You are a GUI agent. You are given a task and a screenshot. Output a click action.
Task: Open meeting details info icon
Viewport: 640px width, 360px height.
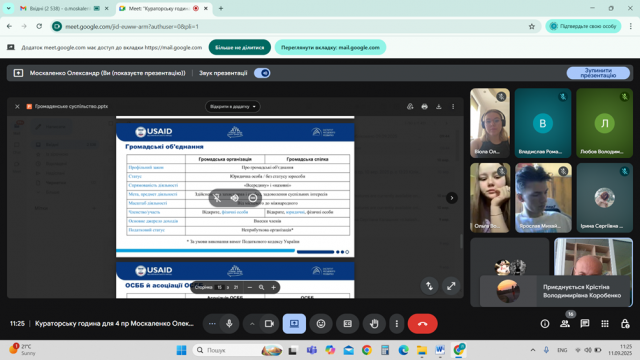pyautogui.click(x=545, y=324)
